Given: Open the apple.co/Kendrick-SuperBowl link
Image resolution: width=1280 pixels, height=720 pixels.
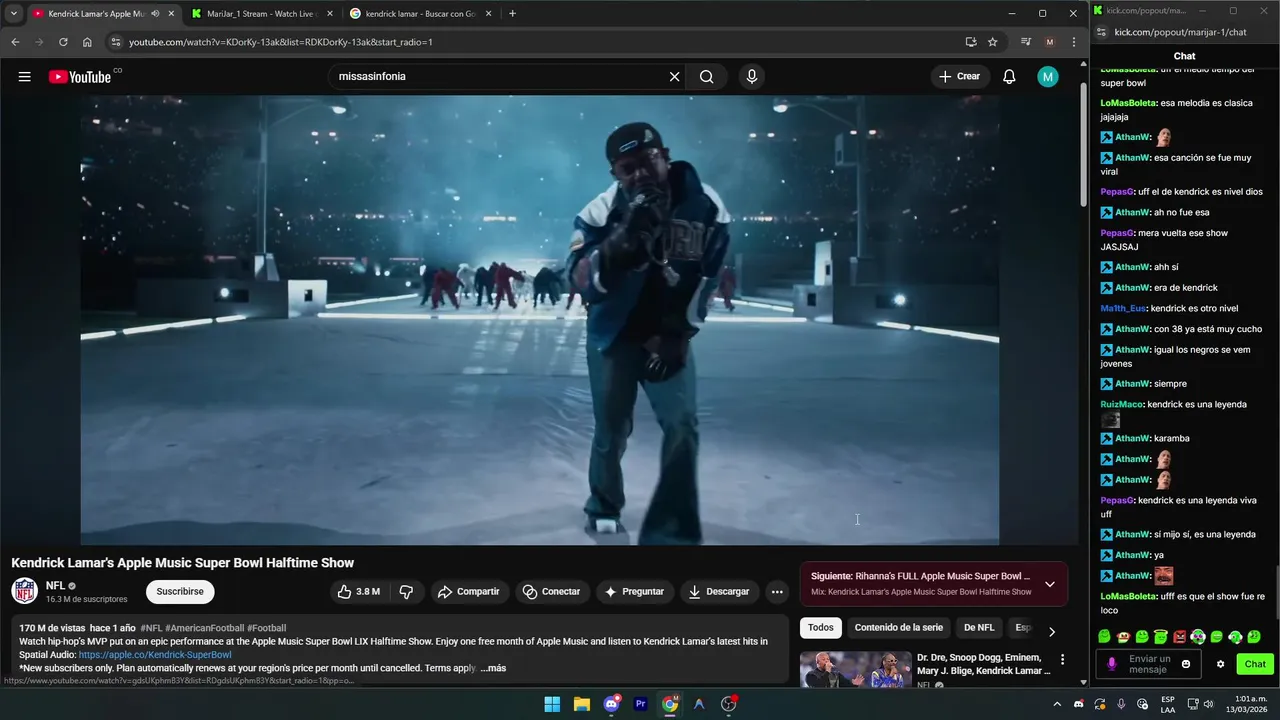Looking at the screenshot, I should tap(155, 655).
